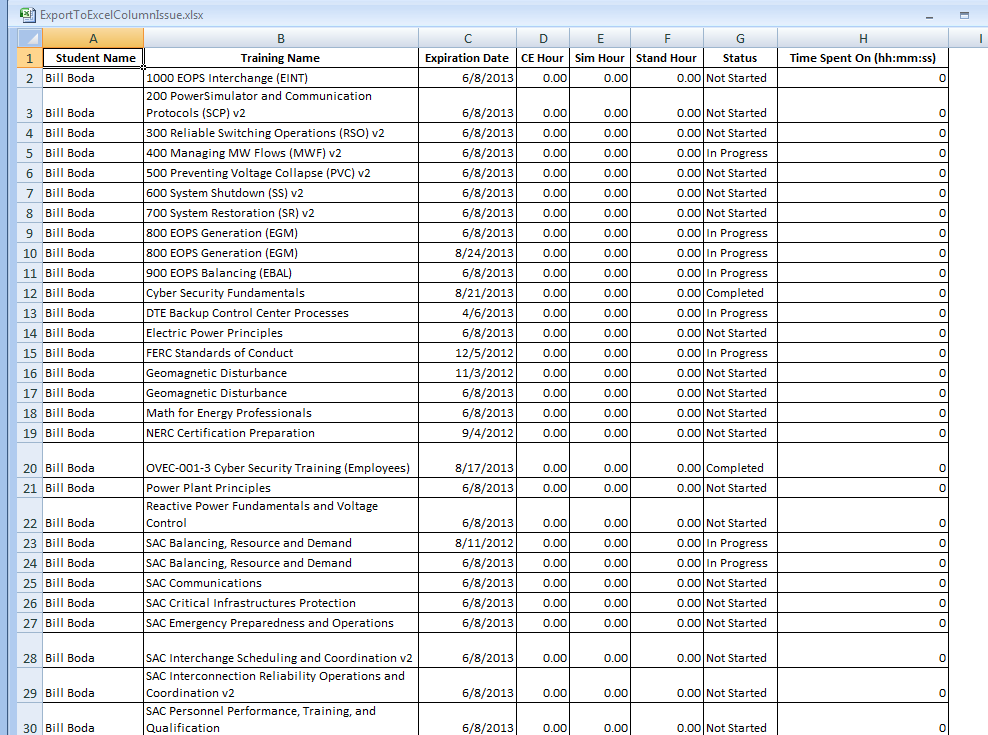Select cell 'SAC Emergency Preparedness and Operations'

pyautogui.click(x=281, y=623)
